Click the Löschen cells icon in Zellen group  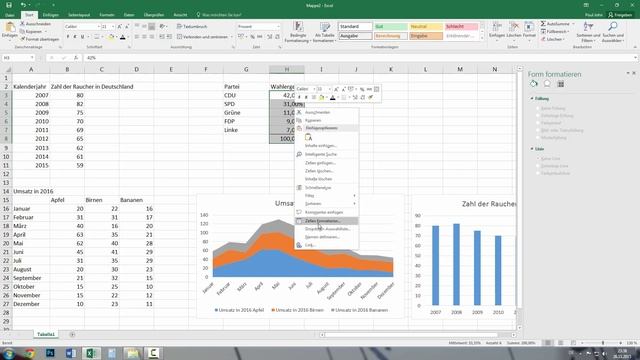(514, 27)
